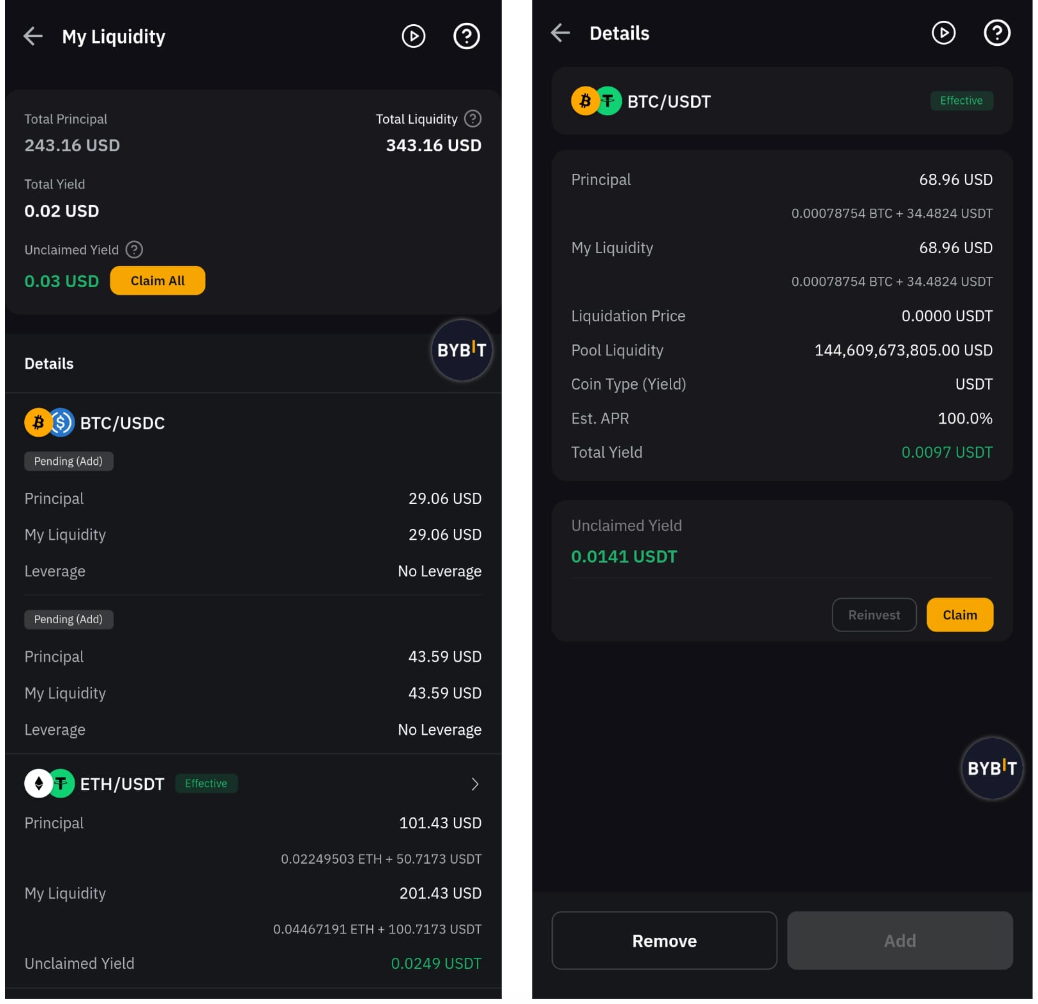Go back from the Details screen

pos(560,33)
